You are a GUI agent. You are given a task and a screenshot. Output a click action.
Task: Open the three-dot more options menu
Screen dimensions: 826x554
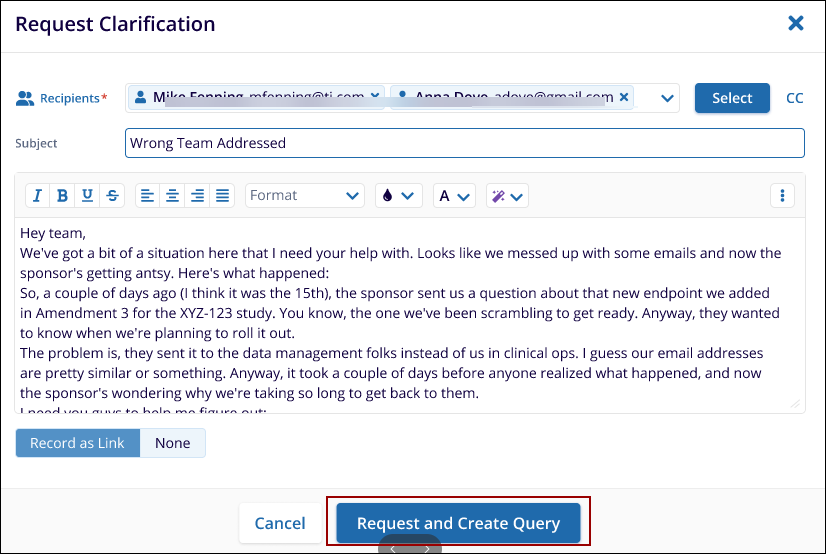click(x=782, y=196)
